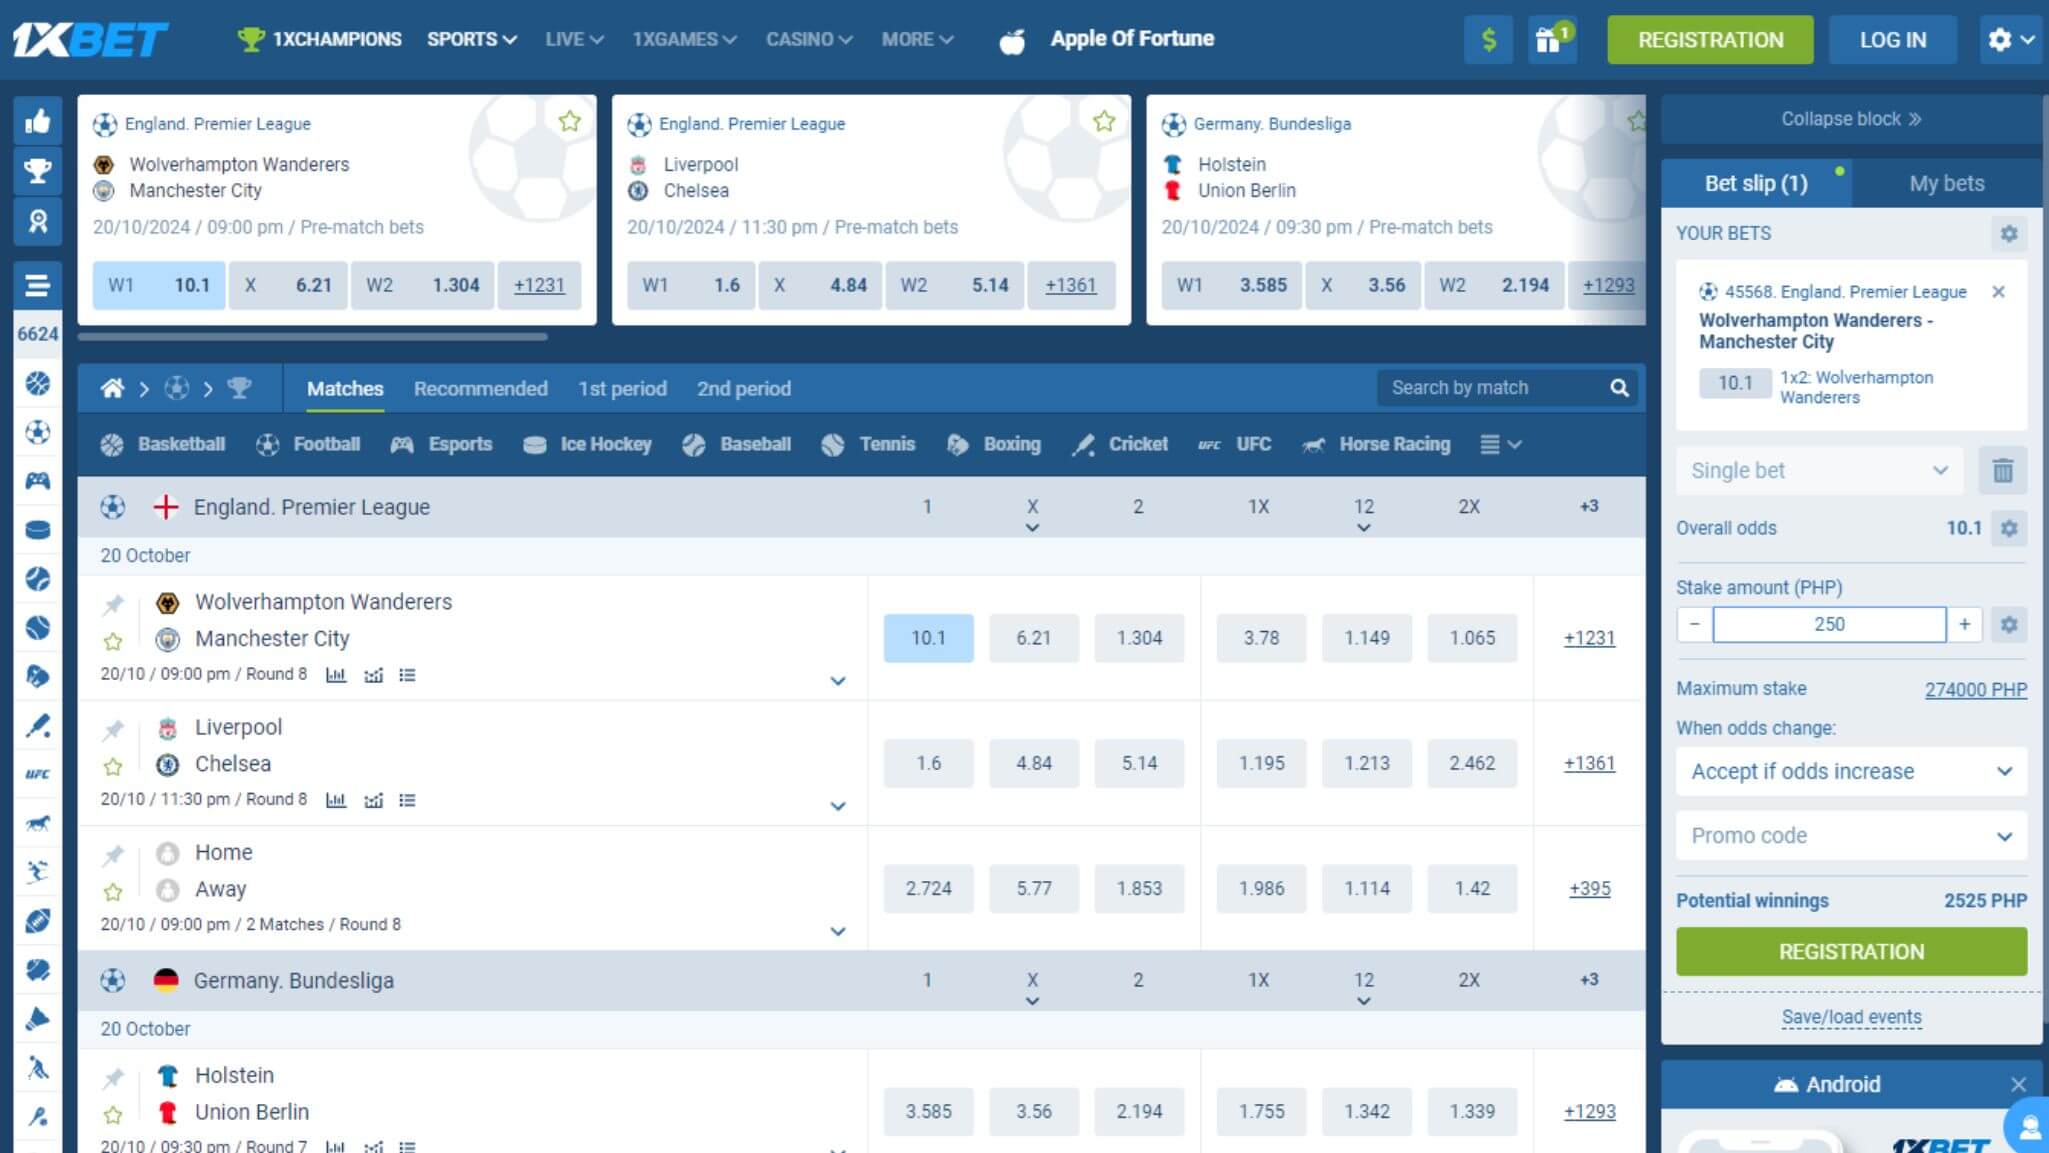Toggle Liverpool vs Chelsea favourite star

tap(113, 764)
